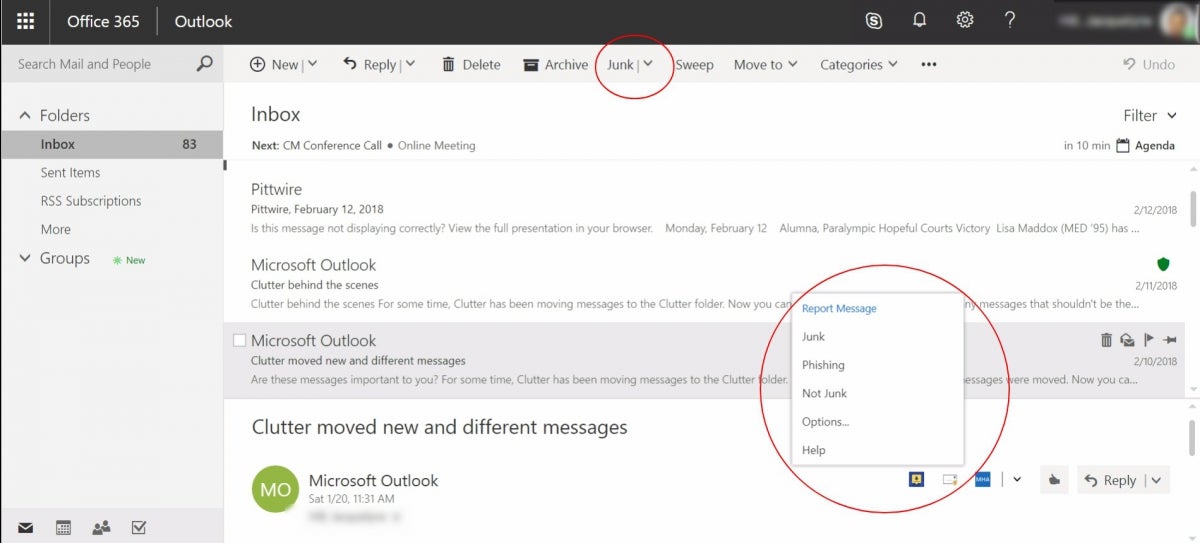Image resolution: width=1200 pixels, height=543 pixels.
Task: Open the Junk dropdown arrow
Action: (648, 64)
